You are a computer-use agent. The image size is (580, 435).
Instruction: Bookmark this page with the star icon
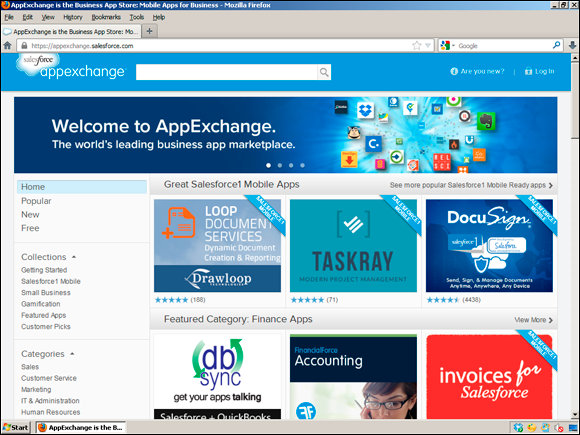click(x=417, y=45)
